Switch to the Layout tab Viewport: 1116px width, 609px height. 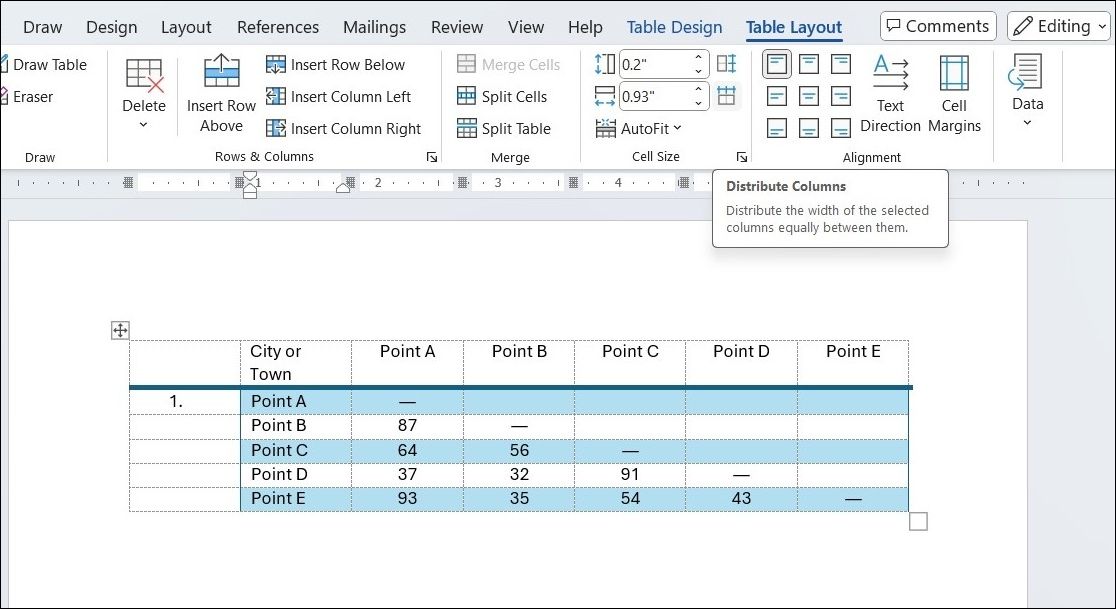tap(186, 27)
